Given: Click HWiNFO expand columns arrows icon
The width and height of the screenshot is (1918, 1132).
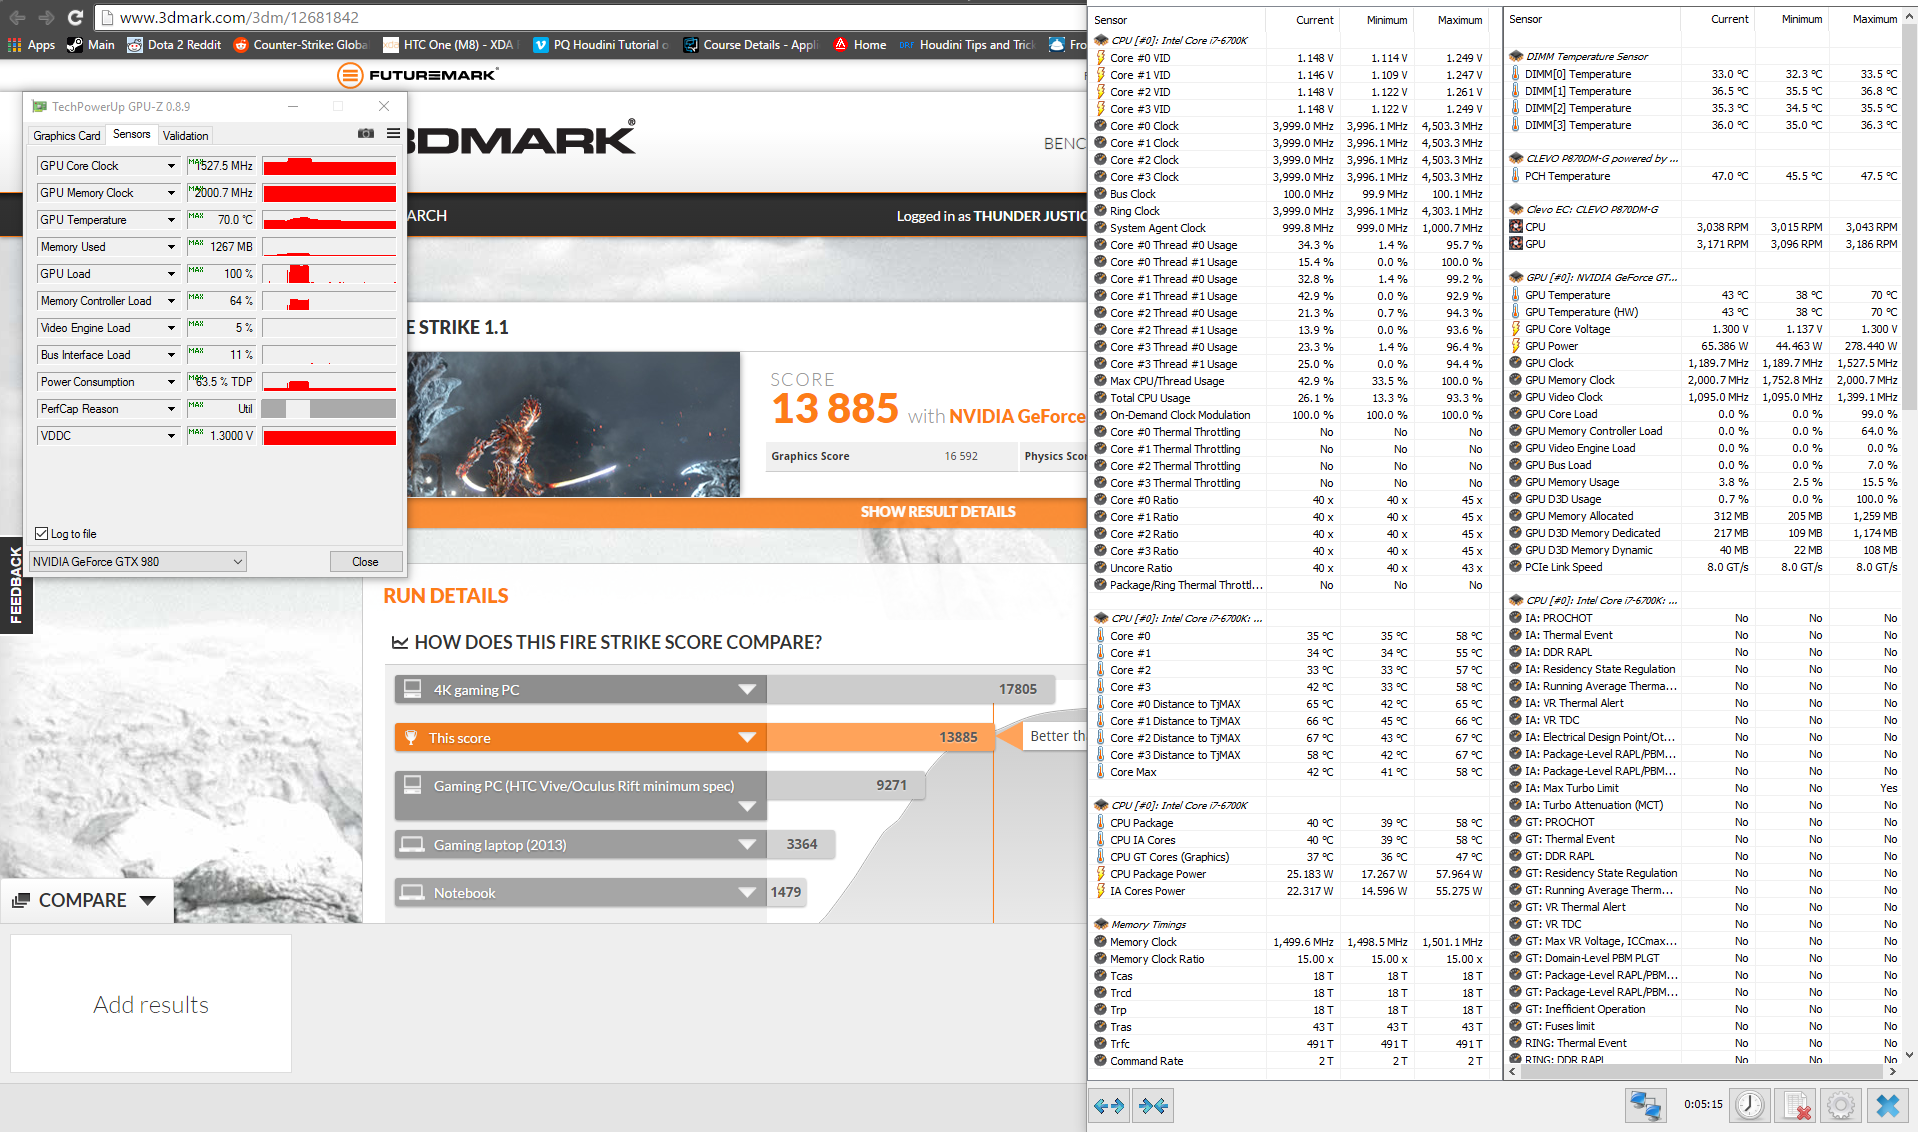Looking at the screenshot, I should click(1109, 1105).
